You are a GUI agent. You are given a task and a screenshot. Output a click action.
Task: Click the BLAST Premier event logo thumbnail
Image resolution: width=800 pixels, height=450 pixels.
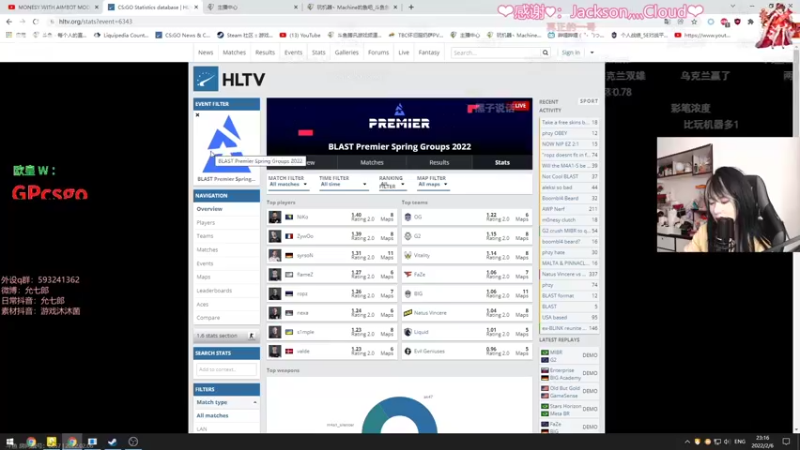pyautogui.click(x=226, y=144)
